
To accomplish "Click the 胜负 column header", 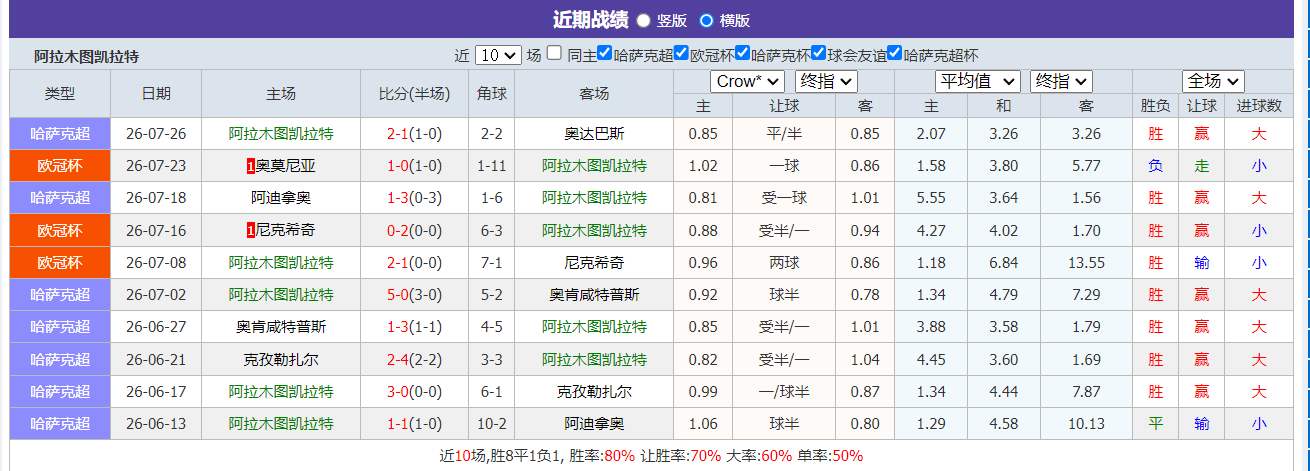I will click(1155, 105).
